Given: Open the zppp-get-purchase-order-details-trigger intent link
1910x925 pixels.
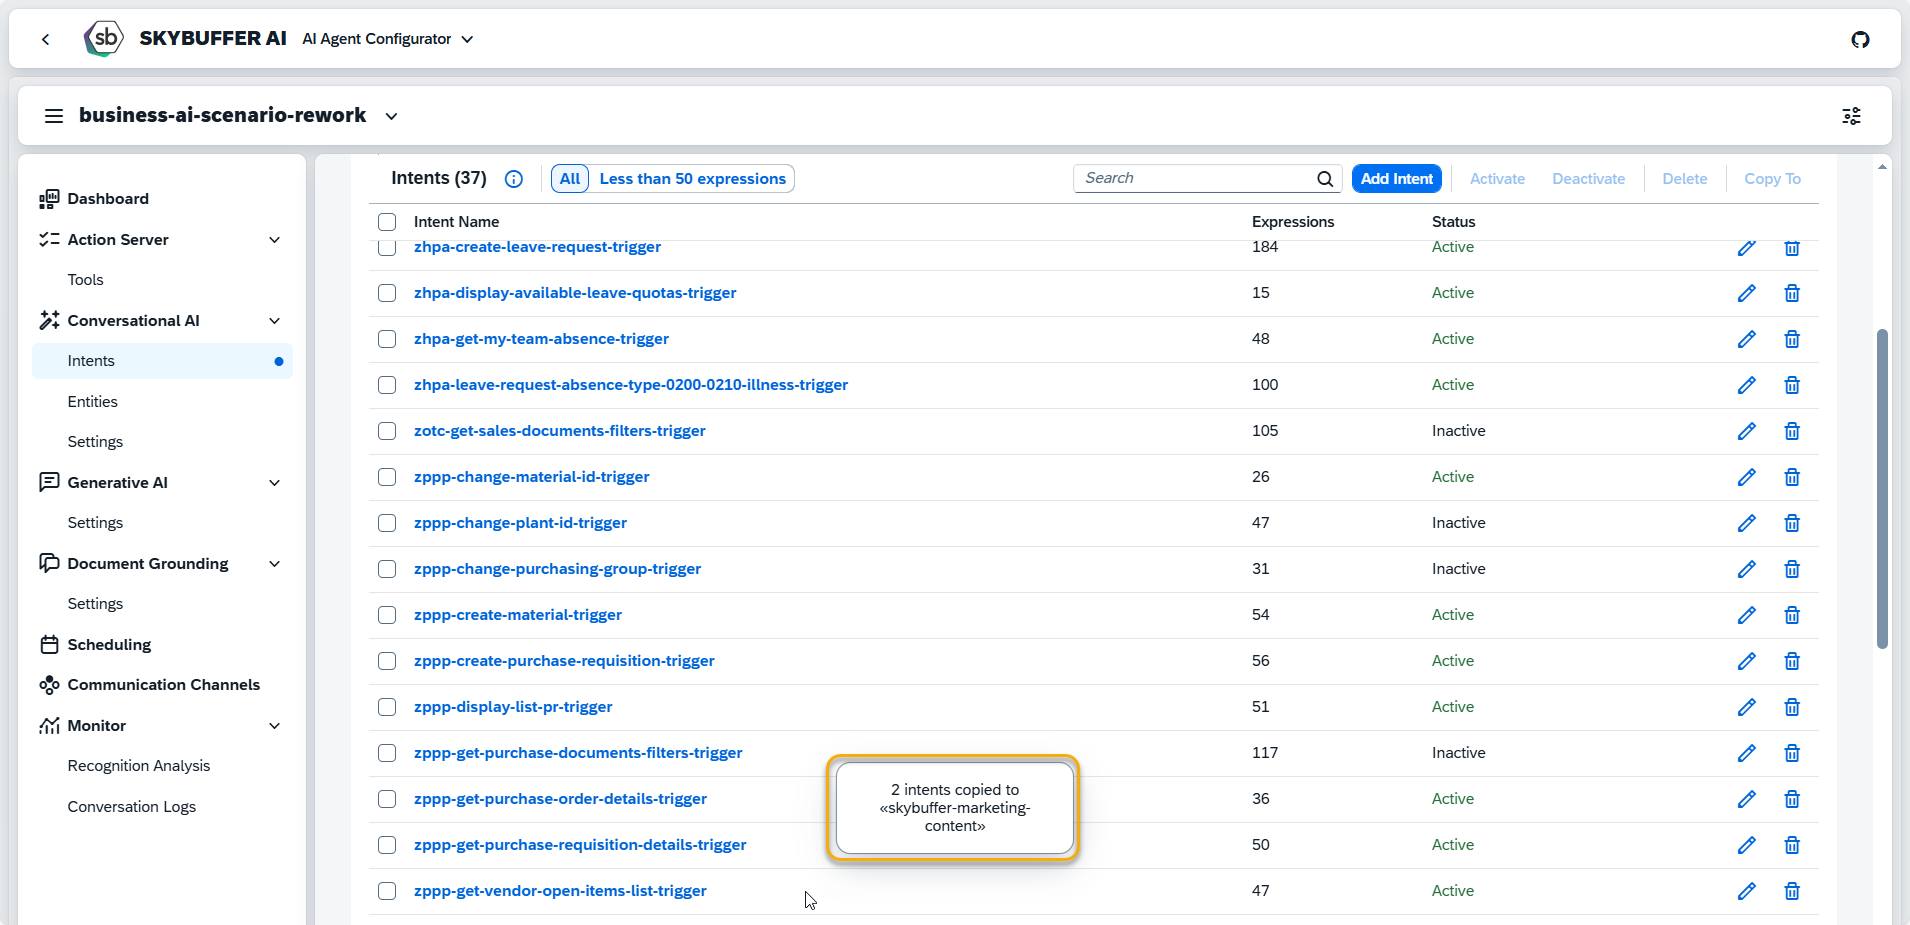Looking at the screenshot, I should 560,799.
